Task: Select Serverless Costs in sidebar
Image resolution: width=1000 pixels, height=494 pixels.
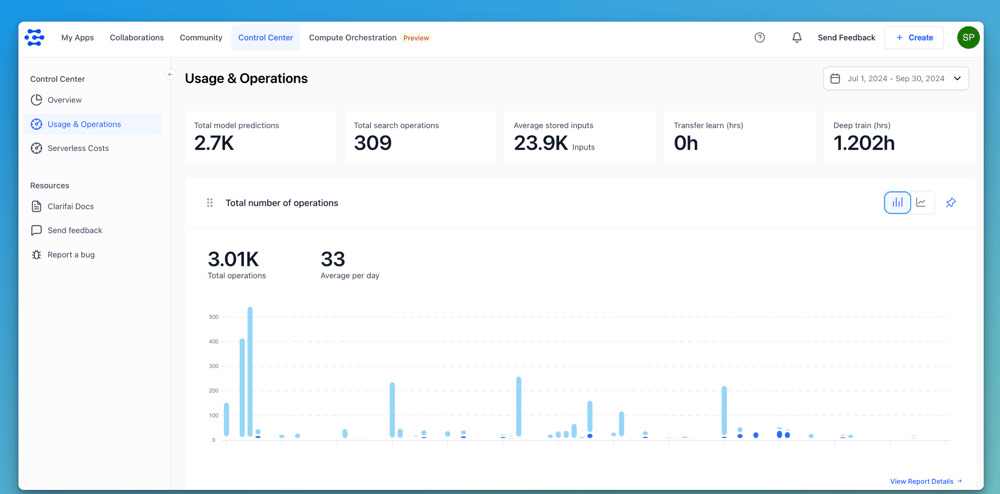Action: tap(78, 148)
